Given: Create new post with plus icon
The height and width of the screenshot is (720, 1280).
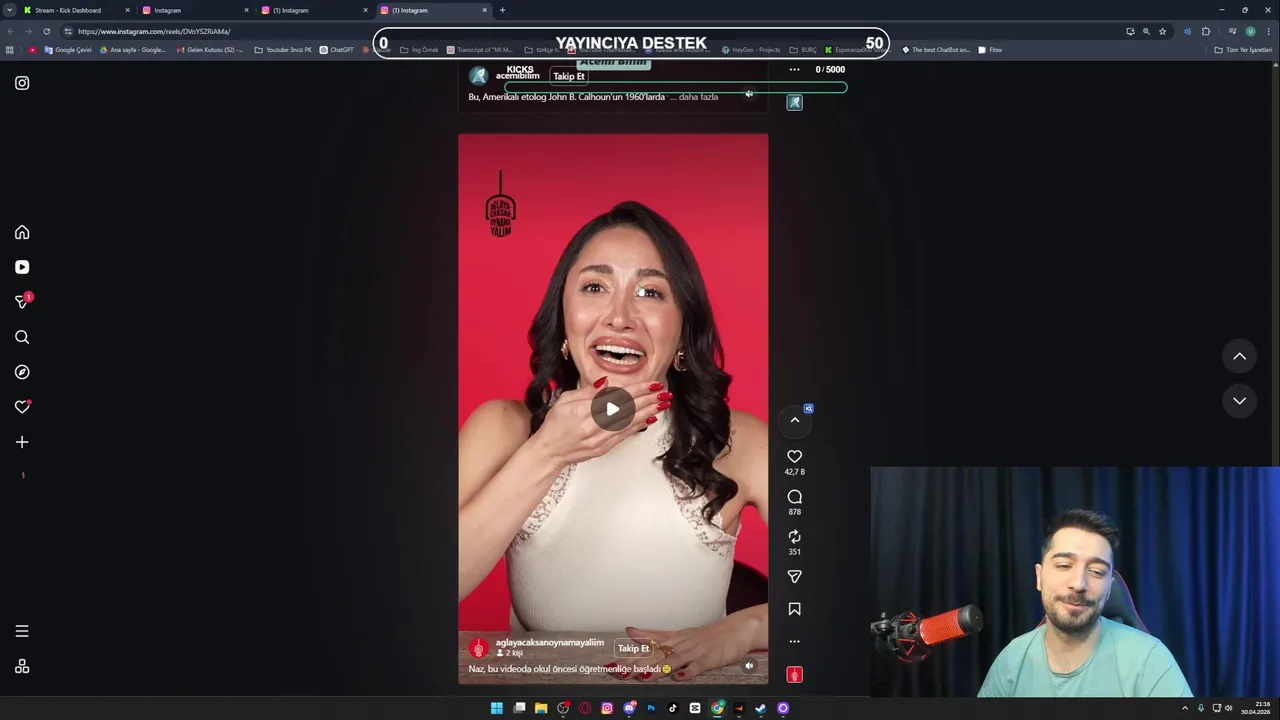Looking at the screenshot, I should [x=22, y=442].
